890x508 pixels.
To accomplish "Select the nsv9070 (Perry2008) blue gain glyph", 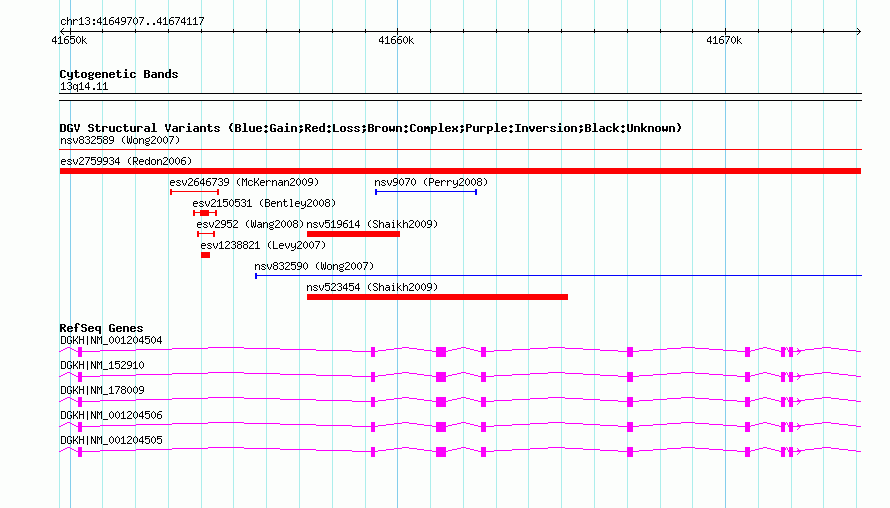I will pos(426,192).
